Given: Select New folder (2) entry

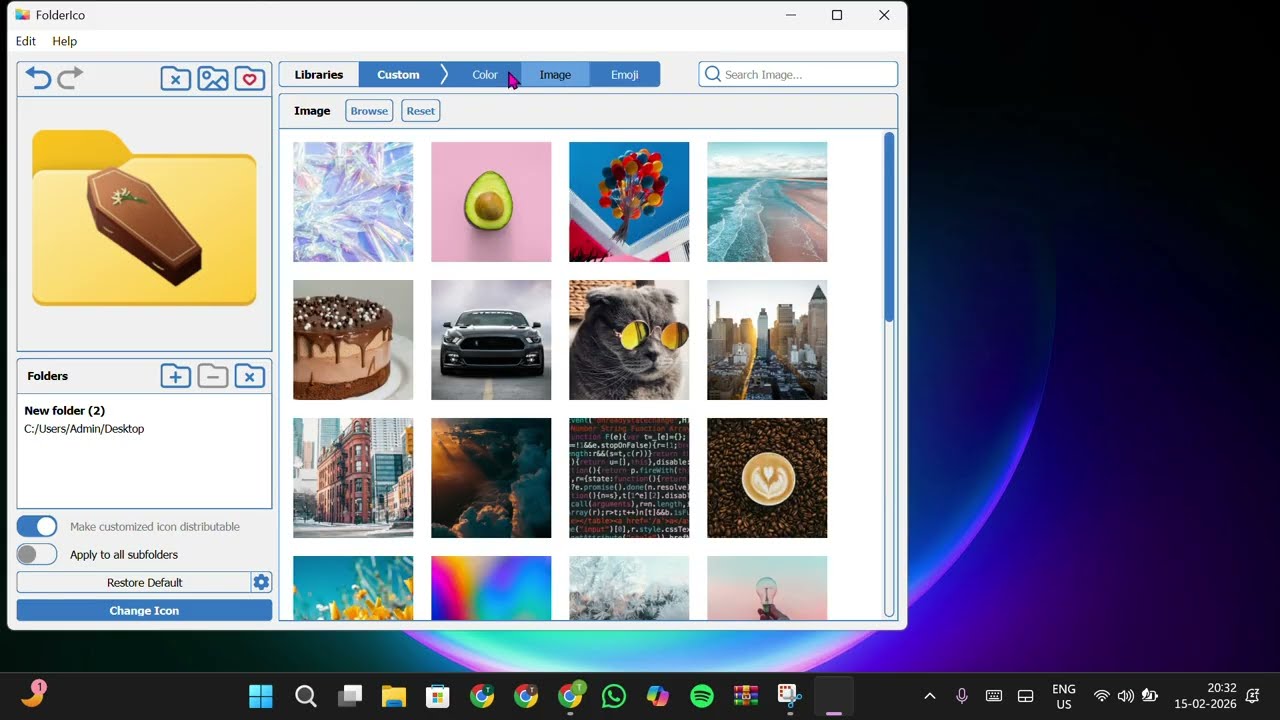Looking at the screenshot, I should tap(65, 410).
